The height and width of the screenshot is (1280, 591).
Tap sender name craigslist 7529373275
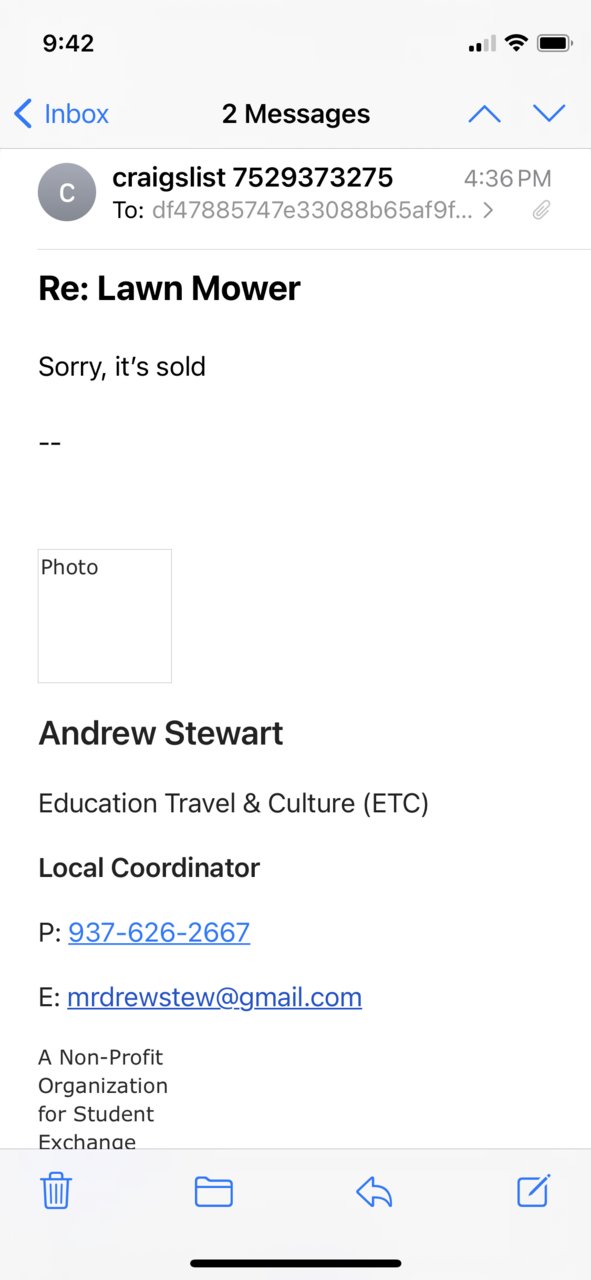[x=253, y=178]
